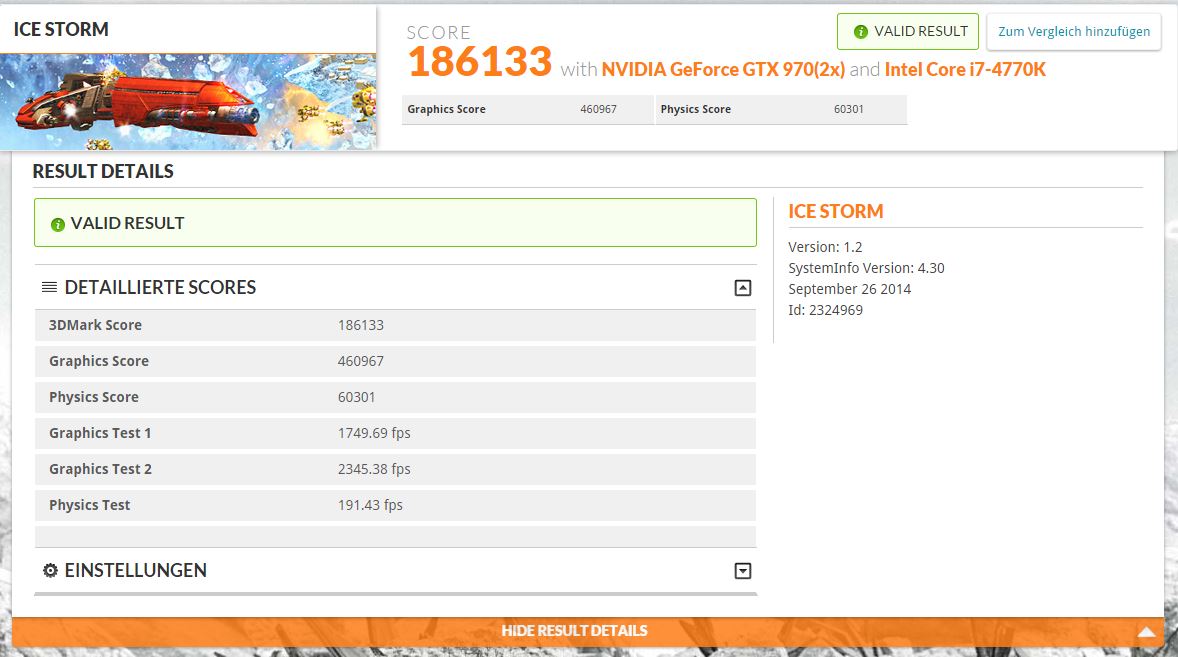Select the Physics Score row in details
This screenshot has height=657, width=1178.
click(395, 397)
